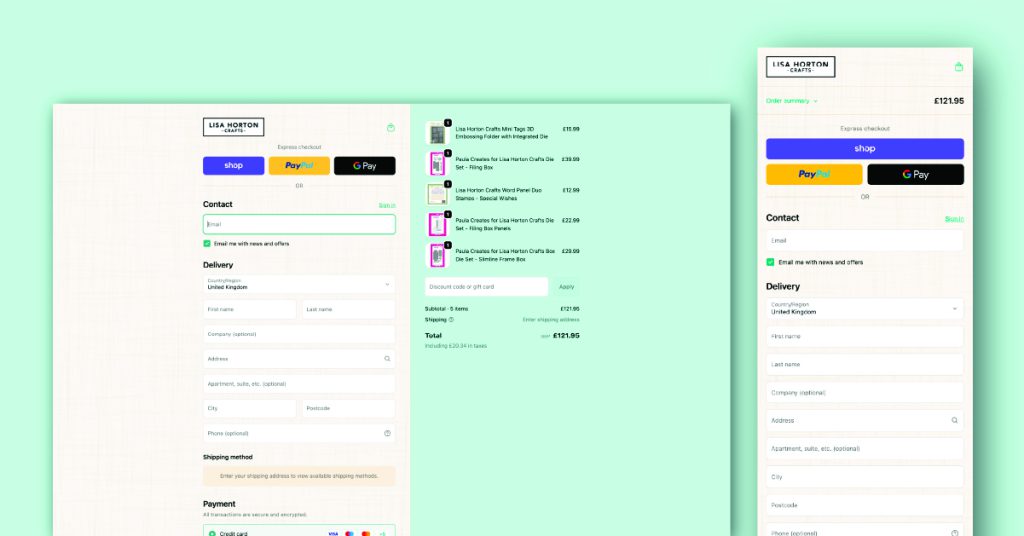This screenshot has height=536, width=1024.
Task: Toggle email news checkbox in desktop checkout
Action: (x=207, y=244)
